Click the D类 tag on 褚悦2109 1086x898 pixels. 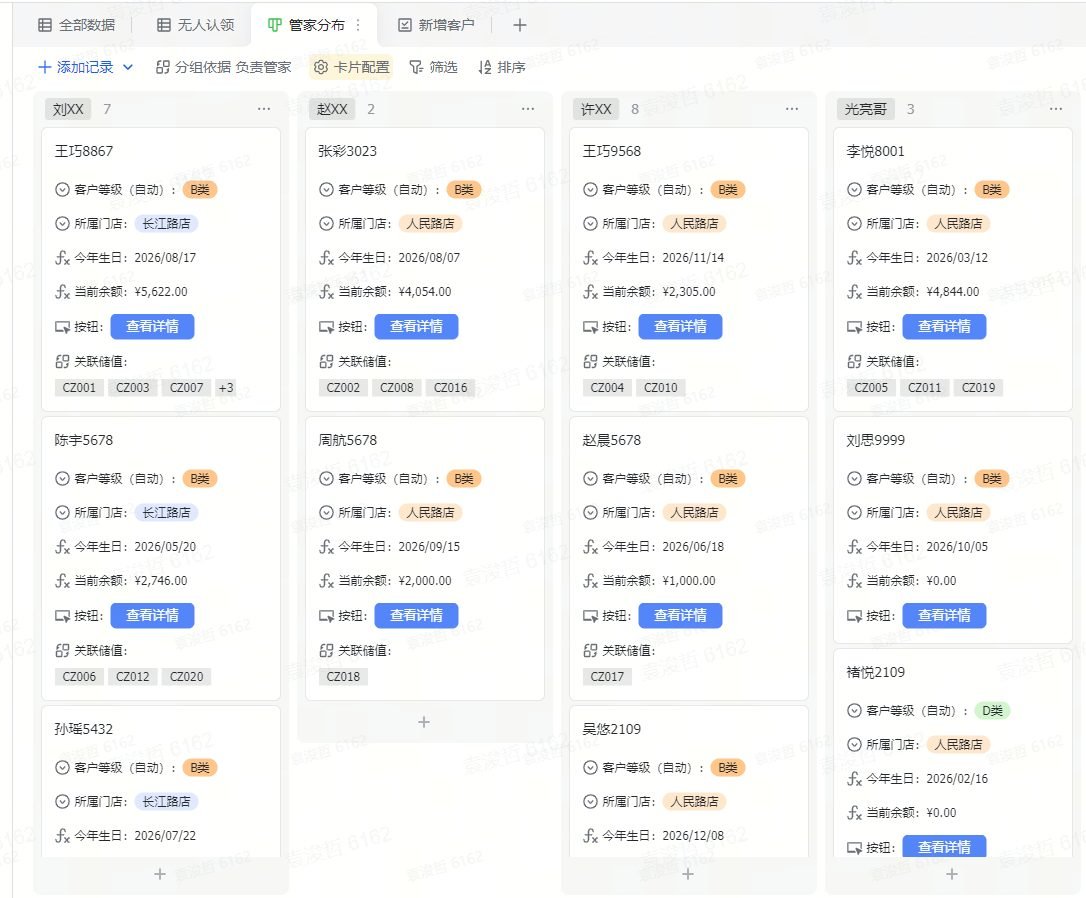(992, 710)
